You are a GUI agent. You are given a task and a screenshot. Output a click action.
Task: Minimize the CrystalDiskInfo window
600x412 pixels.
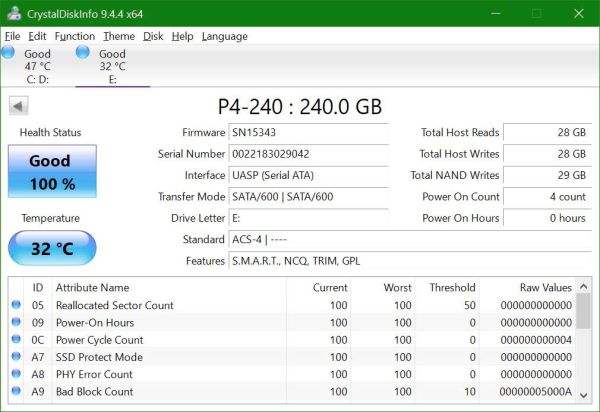click(496, 13)
